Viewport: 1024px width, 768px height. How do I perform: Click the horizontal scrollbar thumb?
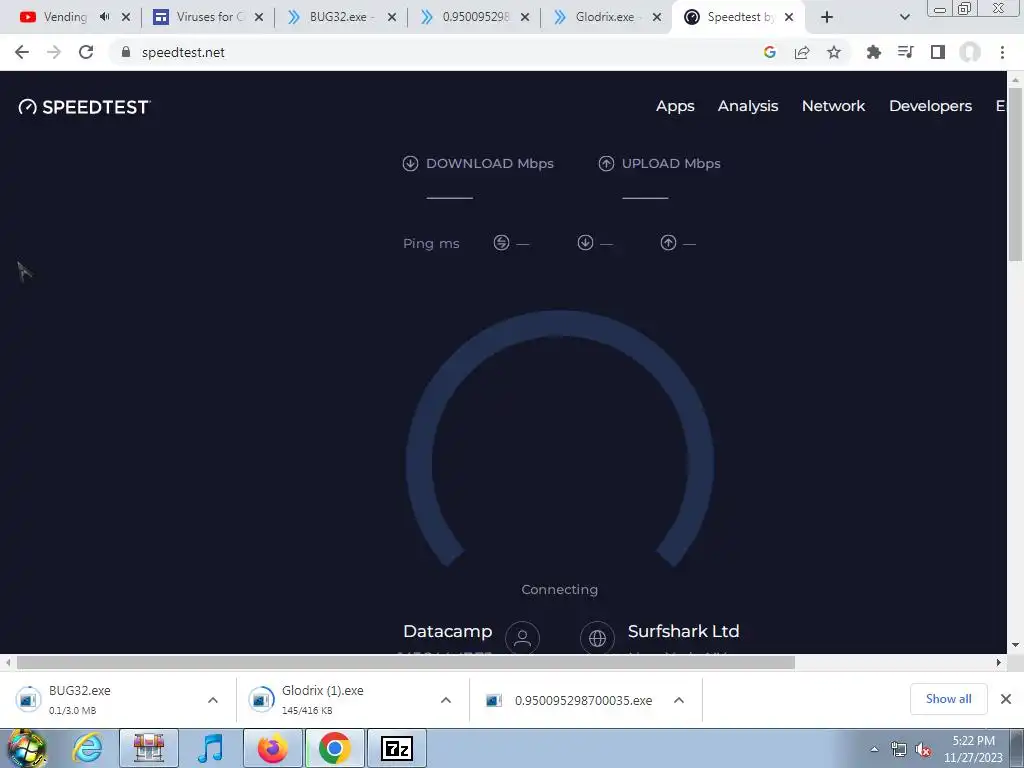coord(406,662)
